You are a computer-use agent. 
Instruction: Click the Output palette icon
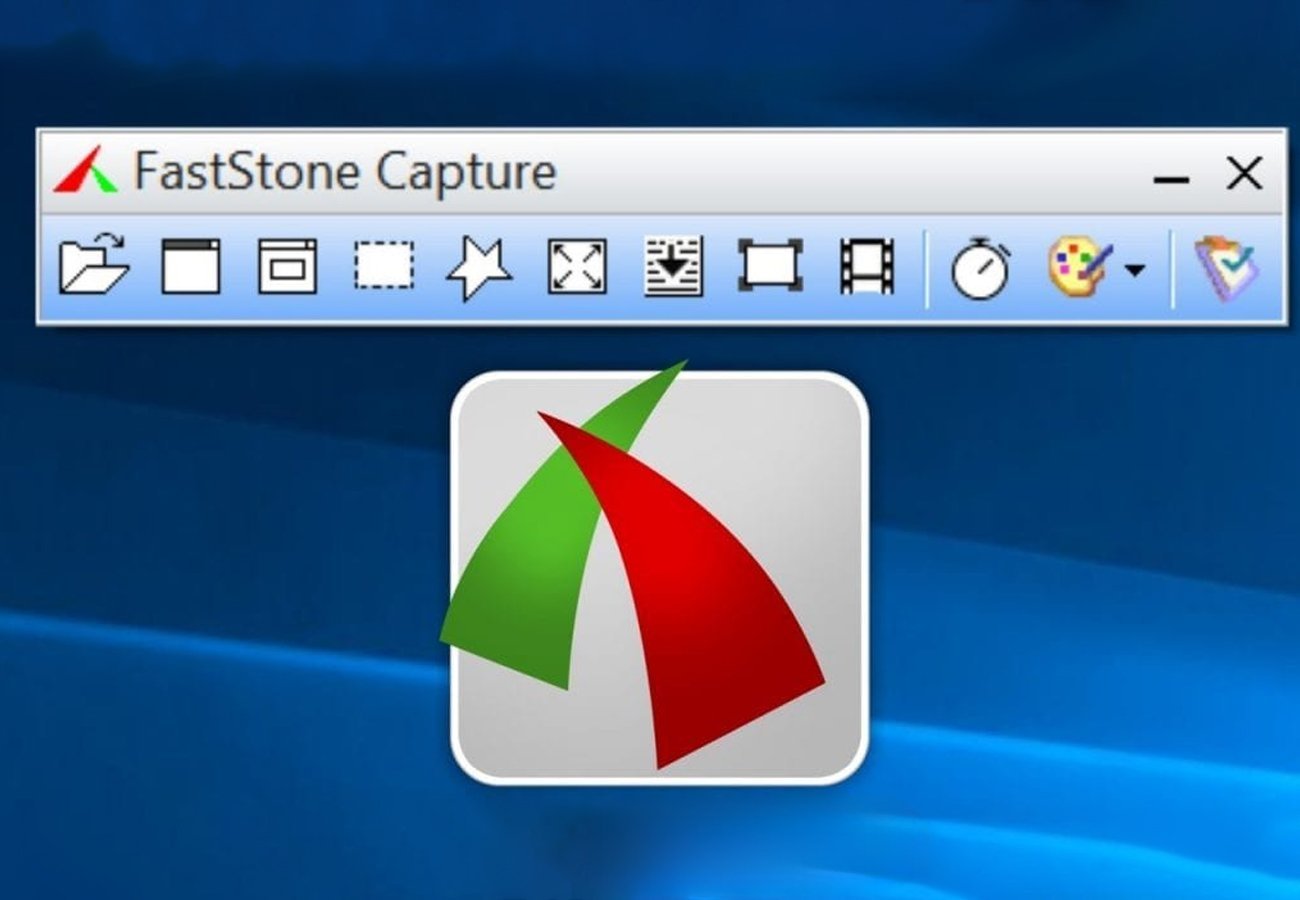tap(1080, 266)
